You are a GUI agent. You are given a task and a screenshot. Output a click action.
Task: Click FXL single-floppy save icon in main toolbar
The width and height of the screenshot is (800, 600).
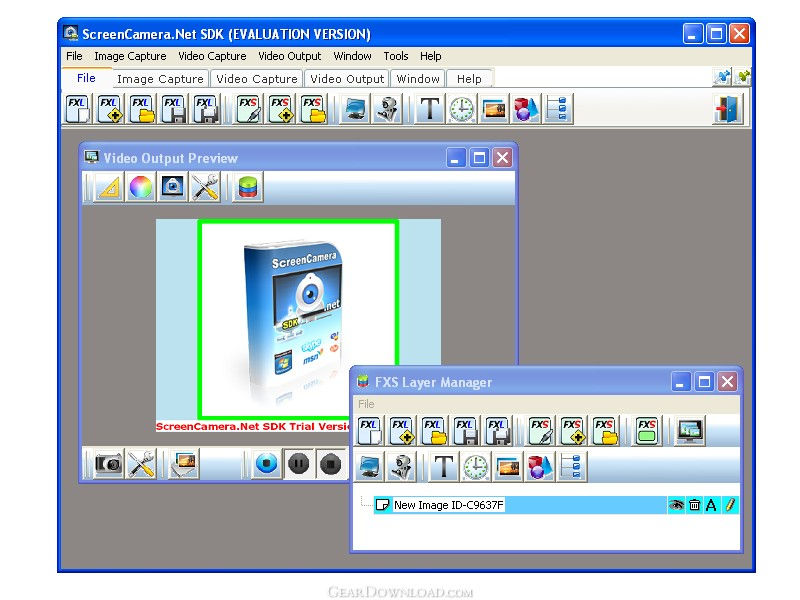tap(174, 109)
